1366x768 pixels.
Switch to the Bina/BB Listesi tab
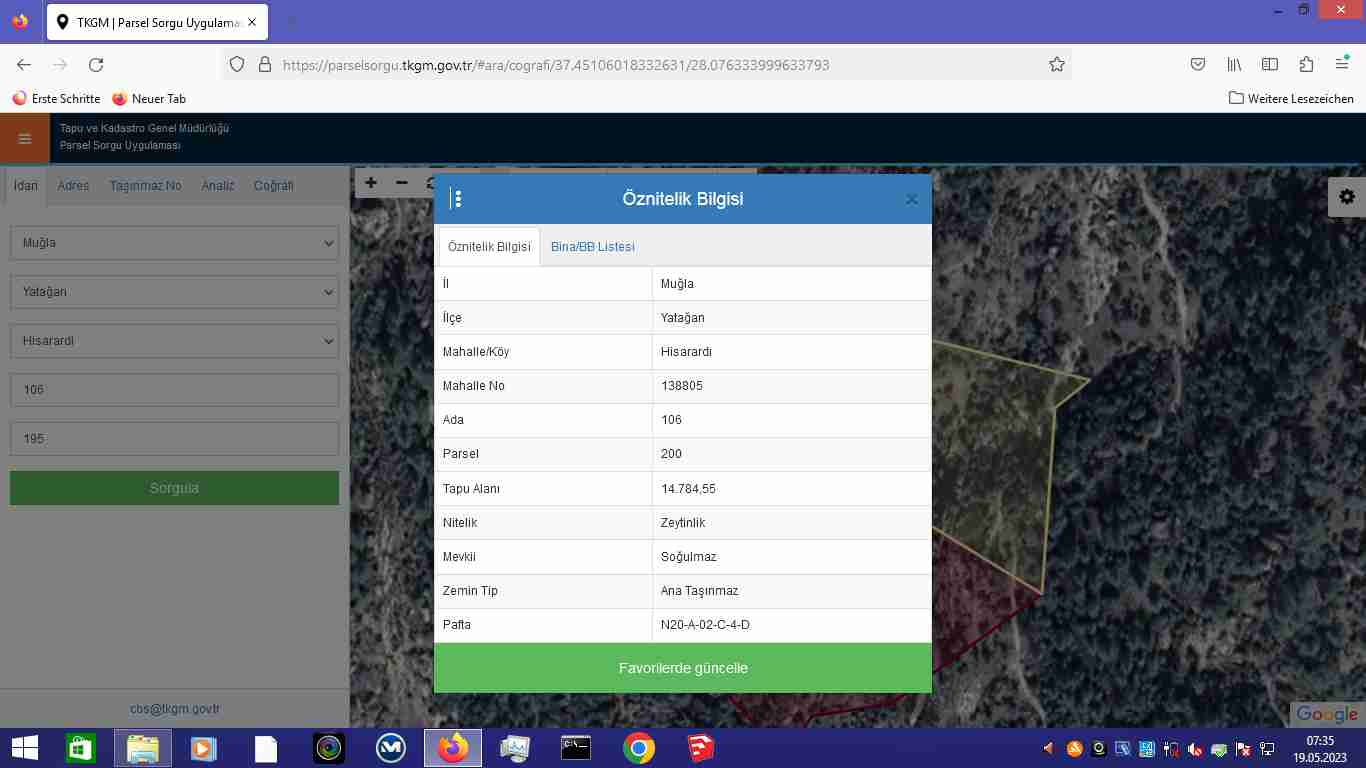(592, 247)
